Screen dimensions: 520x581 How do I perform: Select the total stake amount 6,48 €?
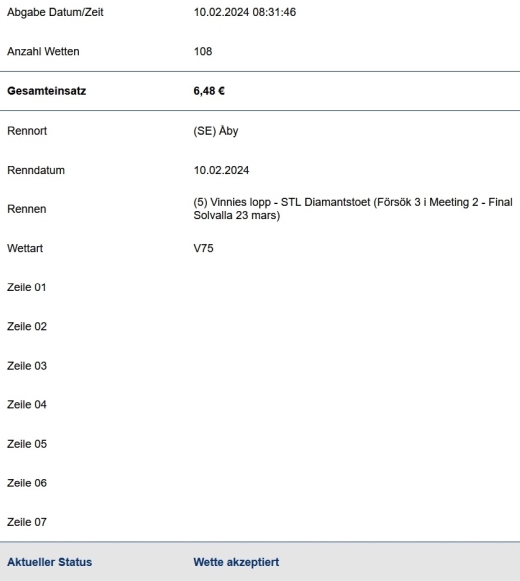(x=209, y=91)
